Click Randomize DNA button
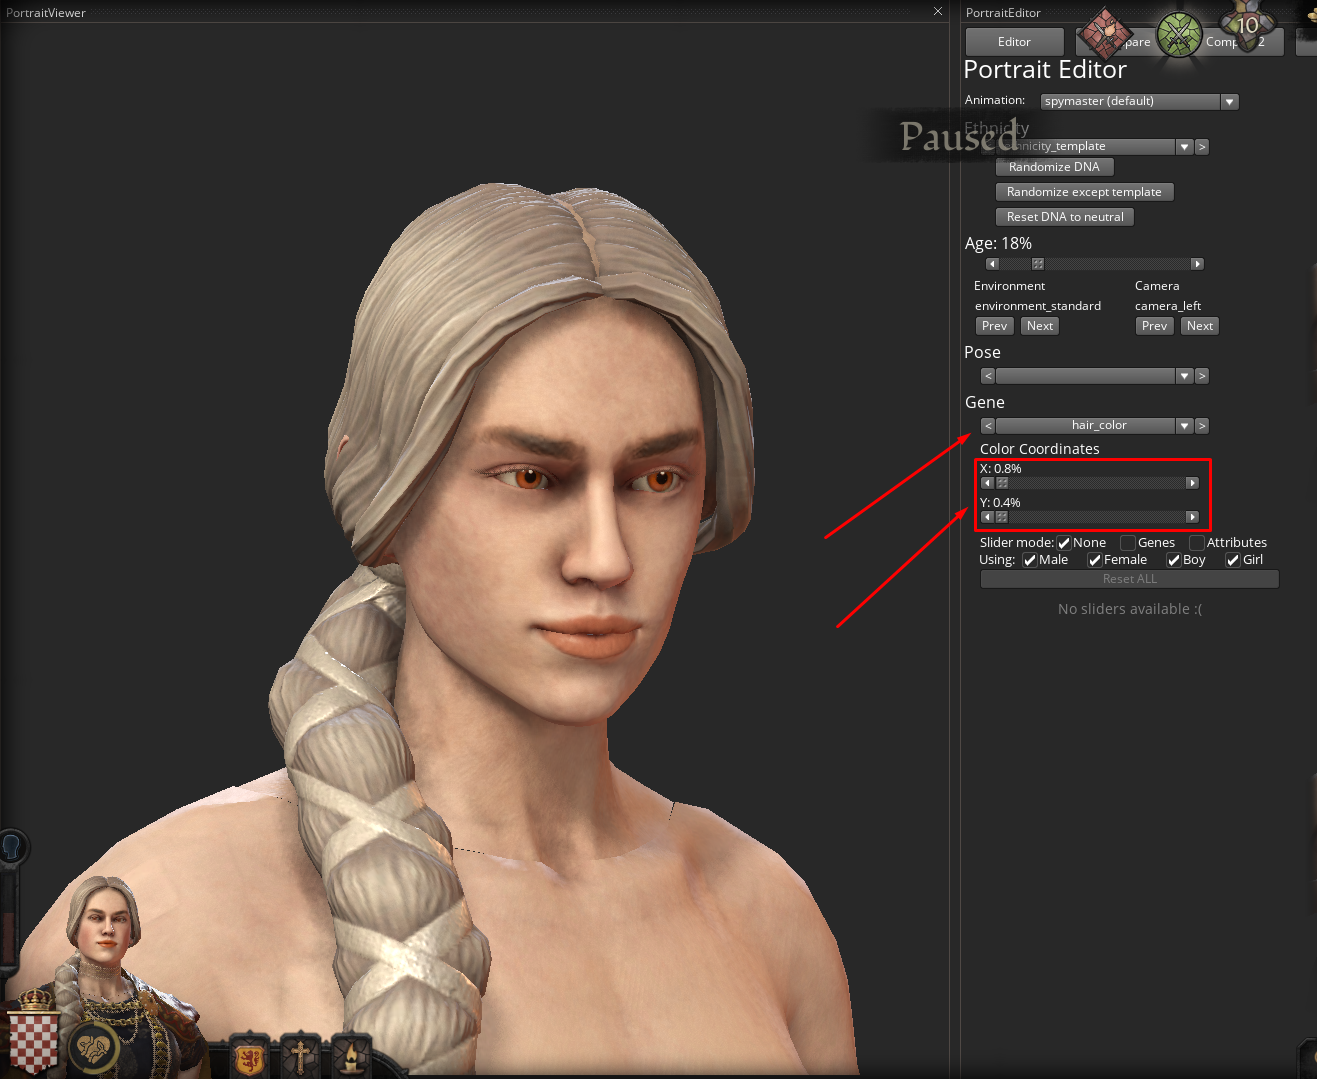 point(1054,167)
